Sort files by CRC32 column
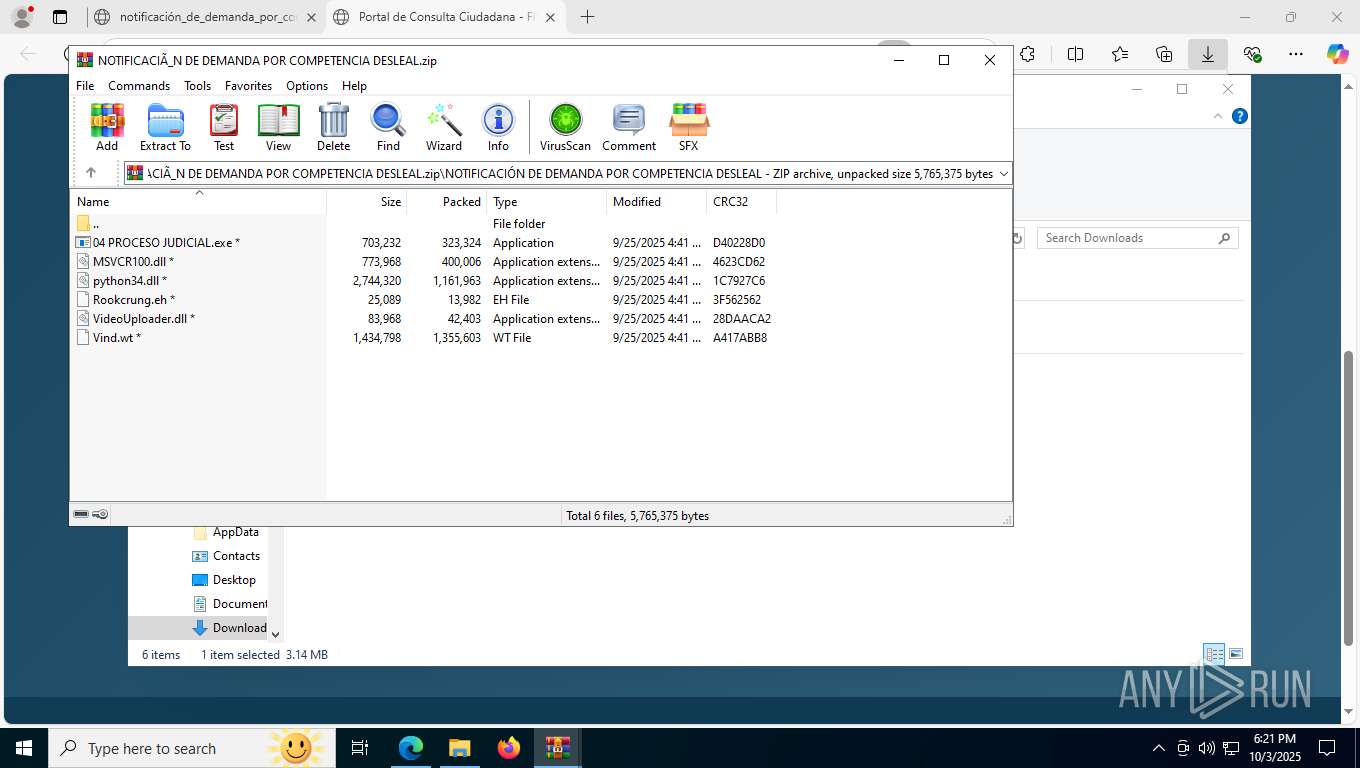 (742, 202)
